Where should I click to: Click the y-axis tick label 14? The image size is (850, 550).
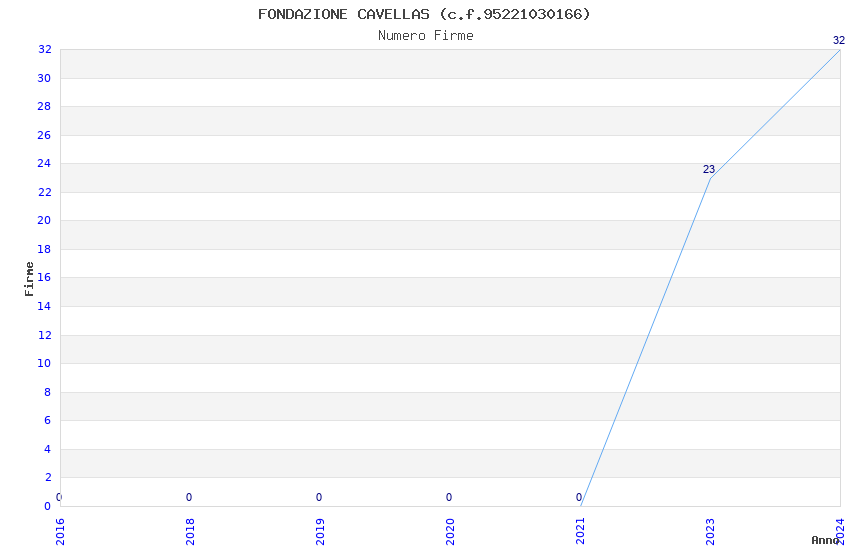pos(44,306)
